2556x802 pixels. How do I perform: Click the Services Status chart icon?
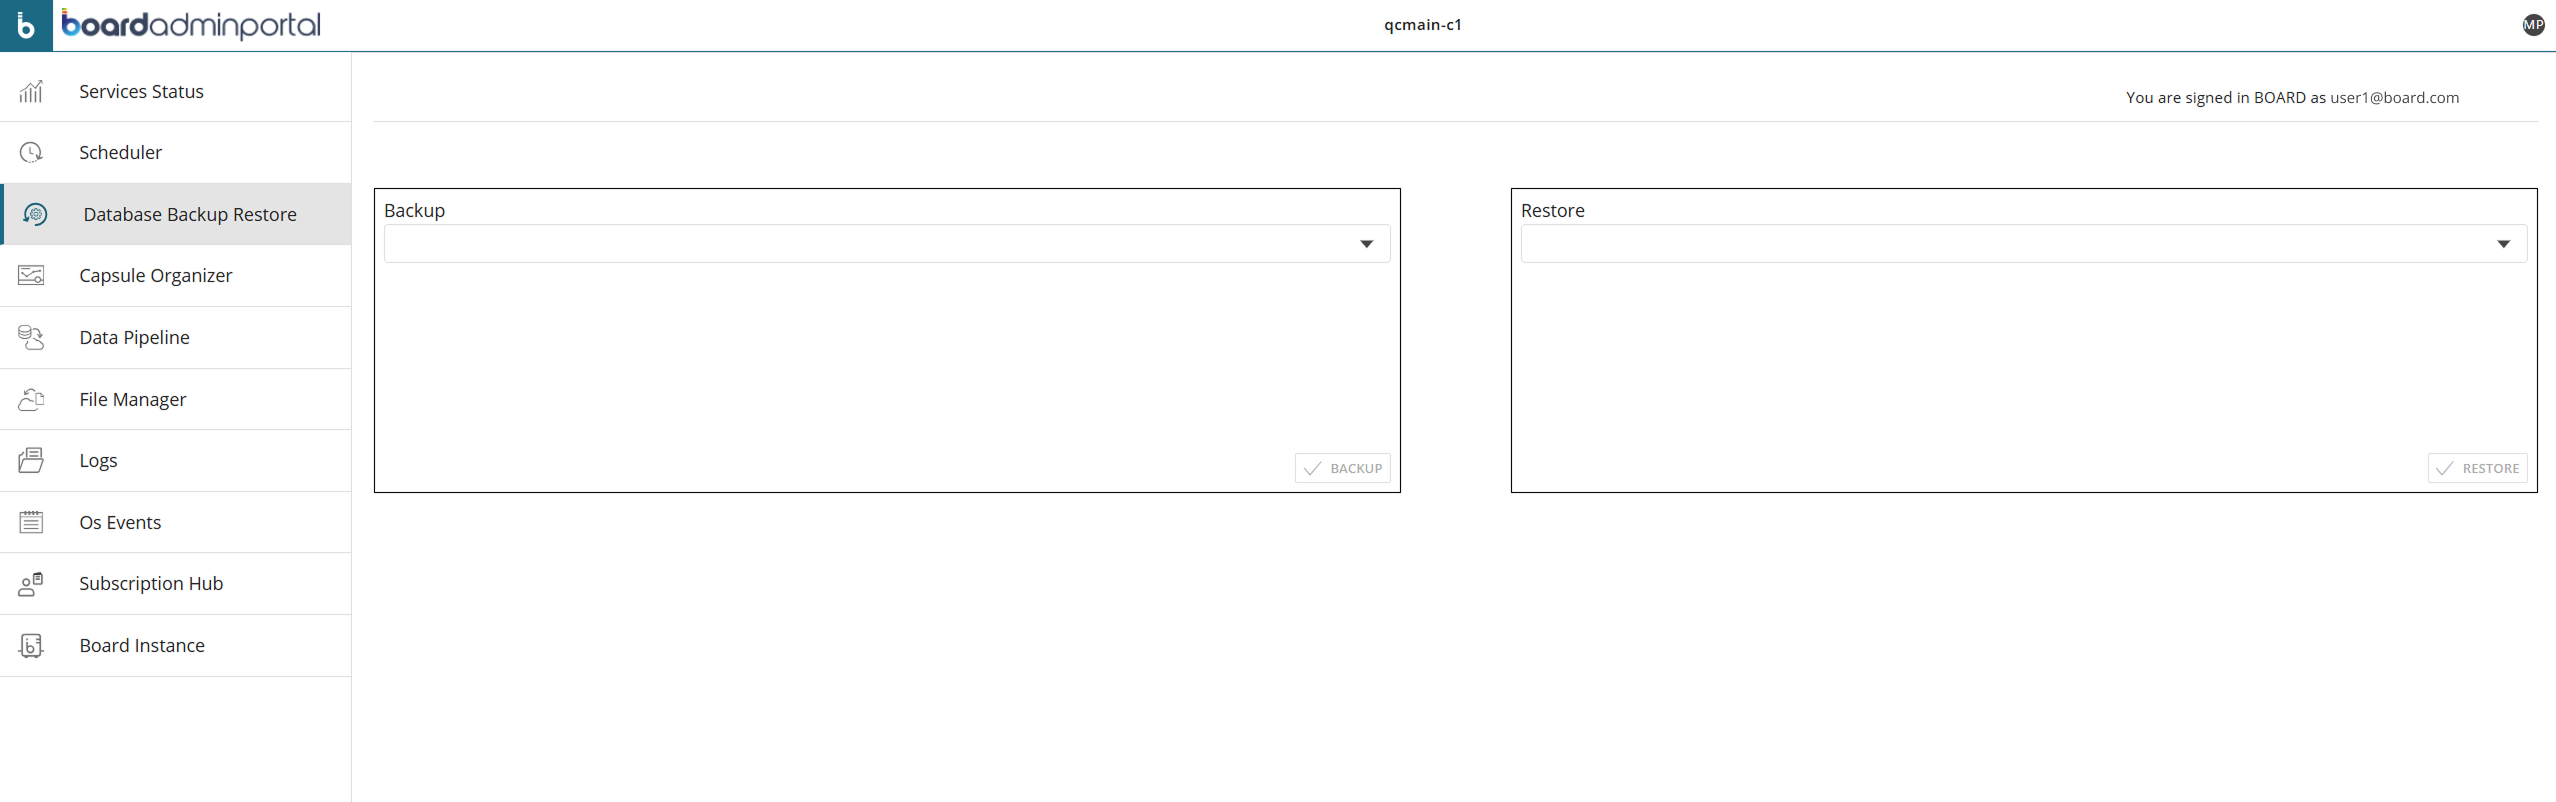(x=31, y=91)
